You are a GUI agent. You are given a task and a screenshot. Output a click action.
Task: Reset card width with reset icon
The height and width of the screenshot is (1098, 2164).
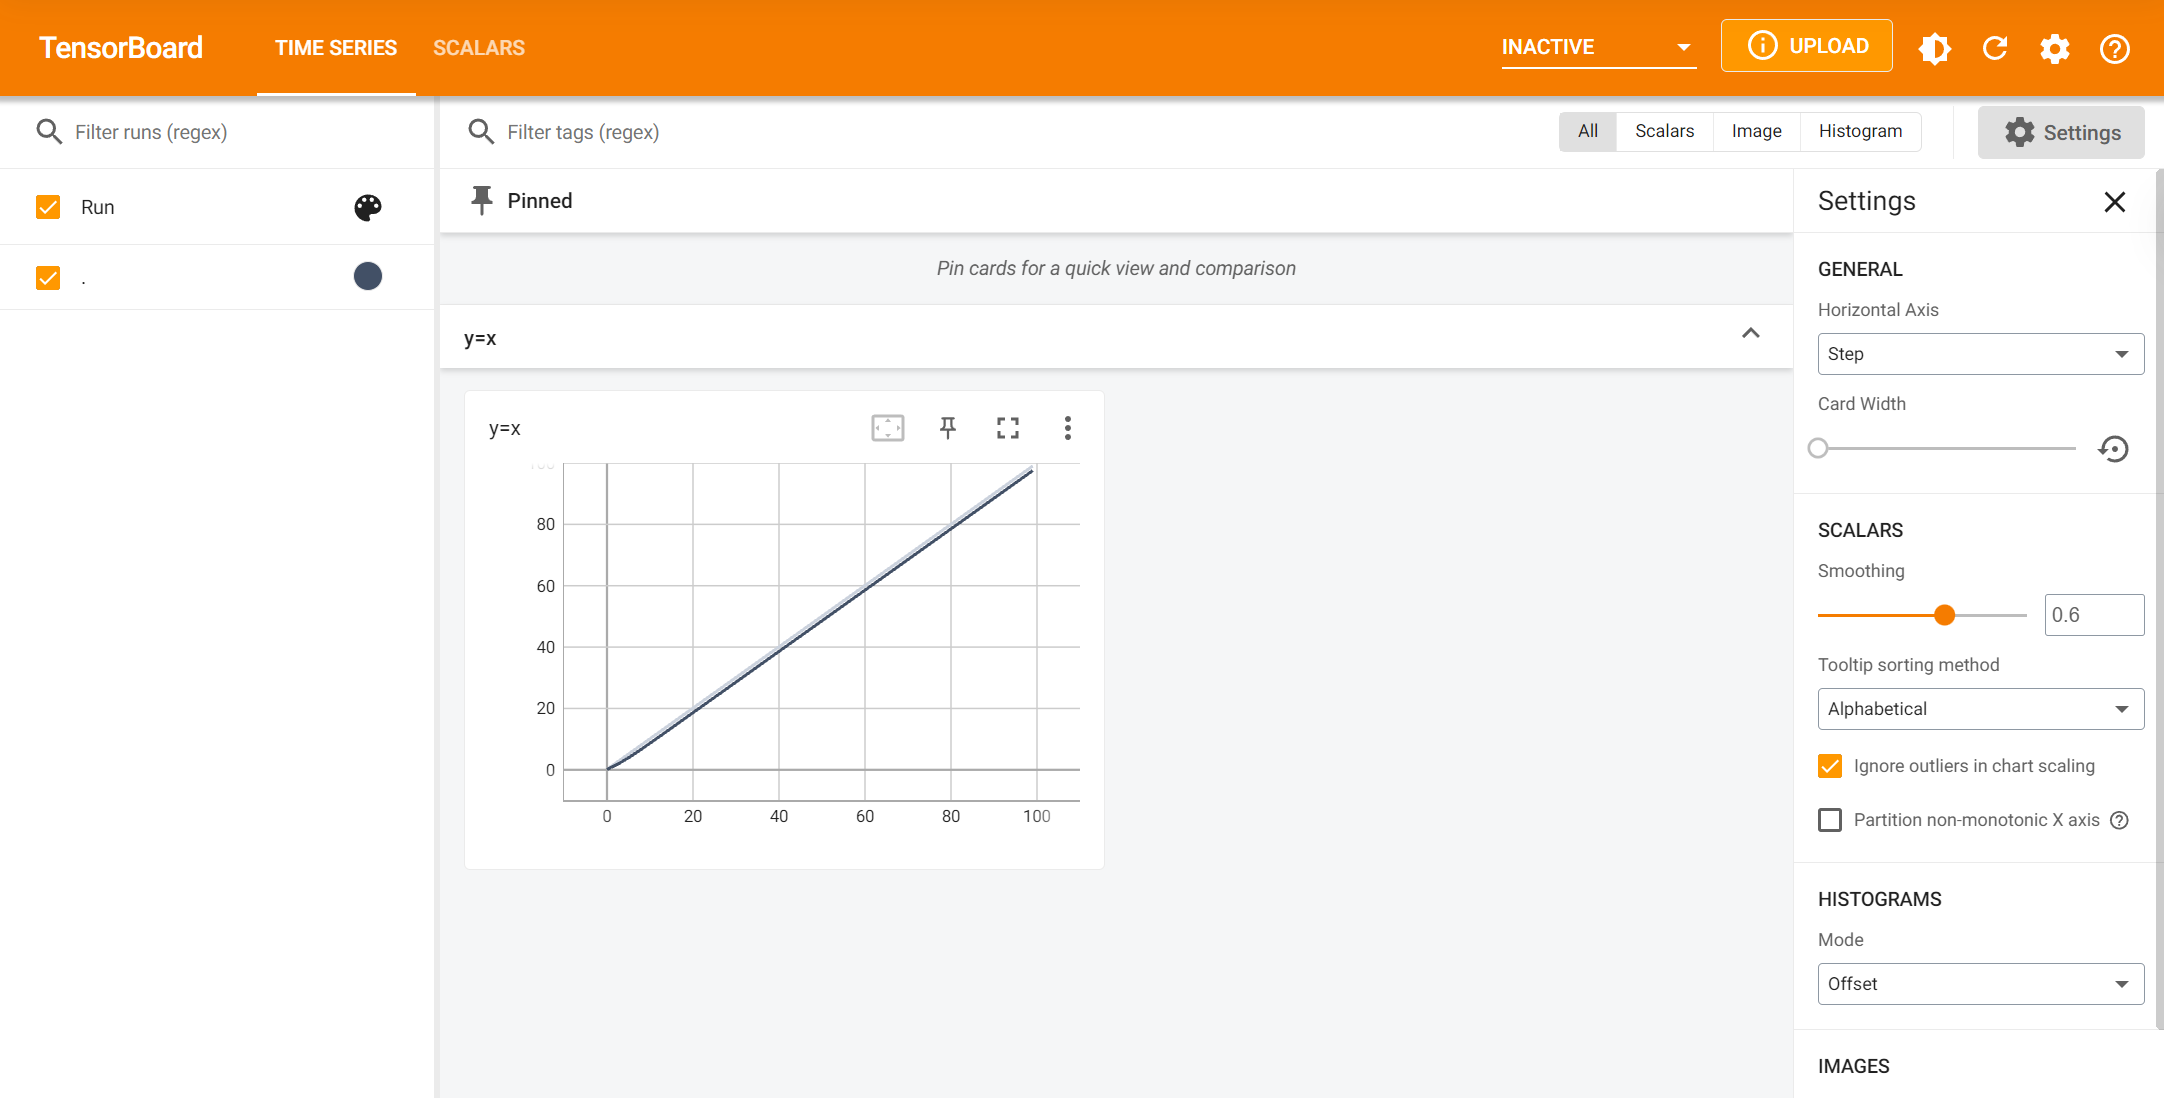click(2114, 449)
